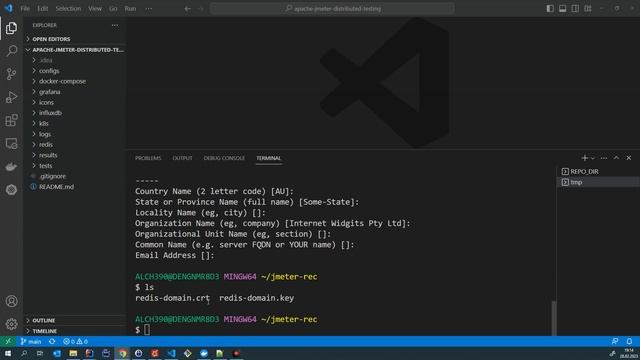Image resolution: width=640 pixels, height=360 pixels.
Task: Click the main branch status item
Action: [31, 341]
